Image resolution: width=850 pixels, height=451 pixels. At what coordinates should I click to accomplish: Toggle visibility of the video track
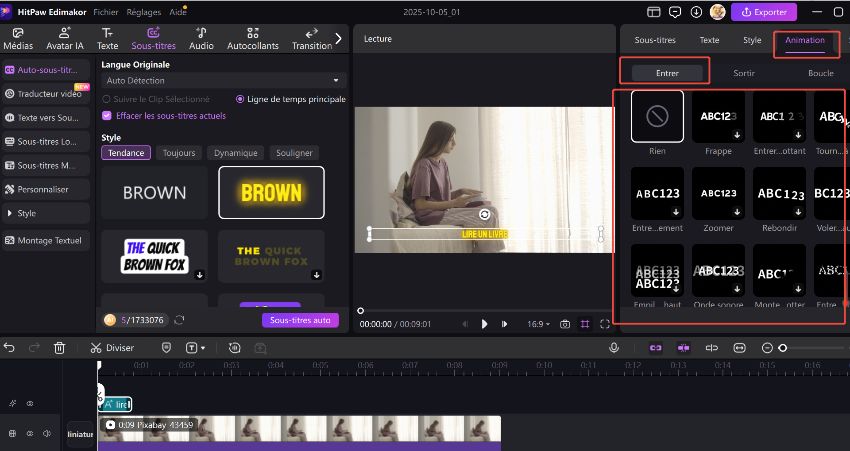[30, 434]
